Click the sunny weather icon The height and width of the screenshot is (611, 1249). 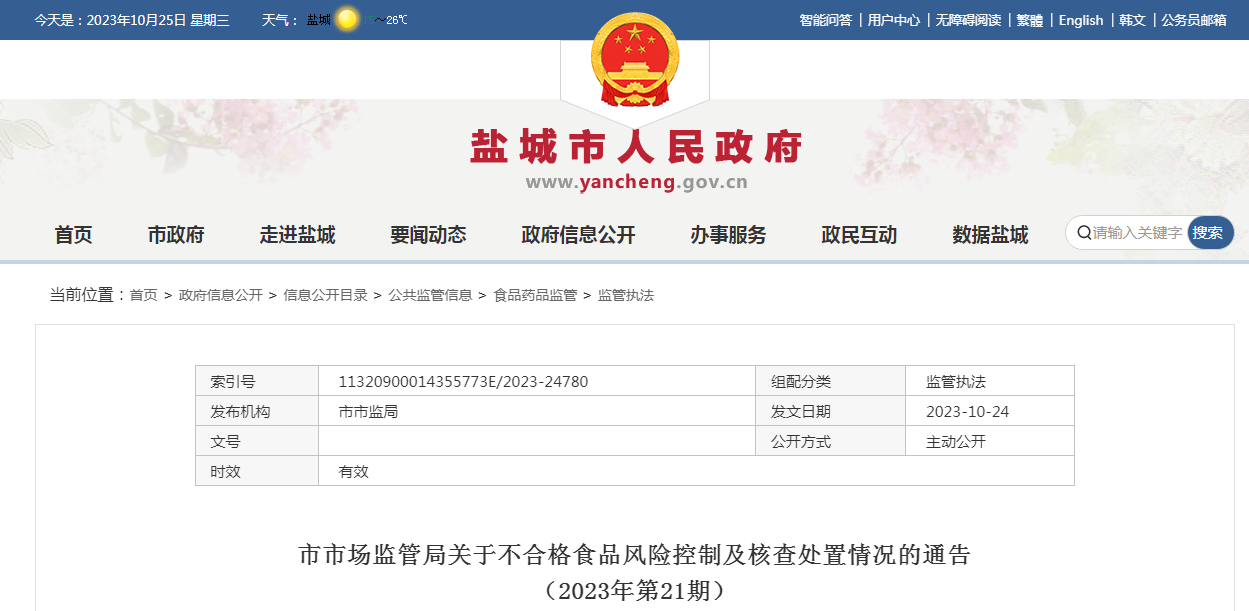point(347,19)
